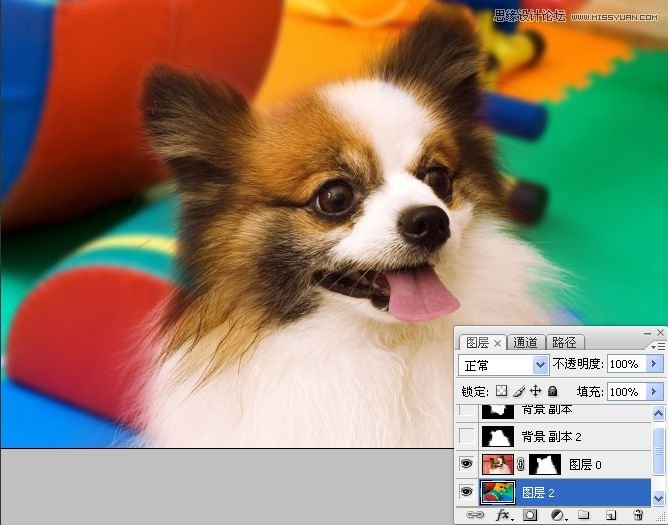The height and width of the screenshot is (525, 668).
Task: Show the 背景 副本 2 layer
Action: 467,436
